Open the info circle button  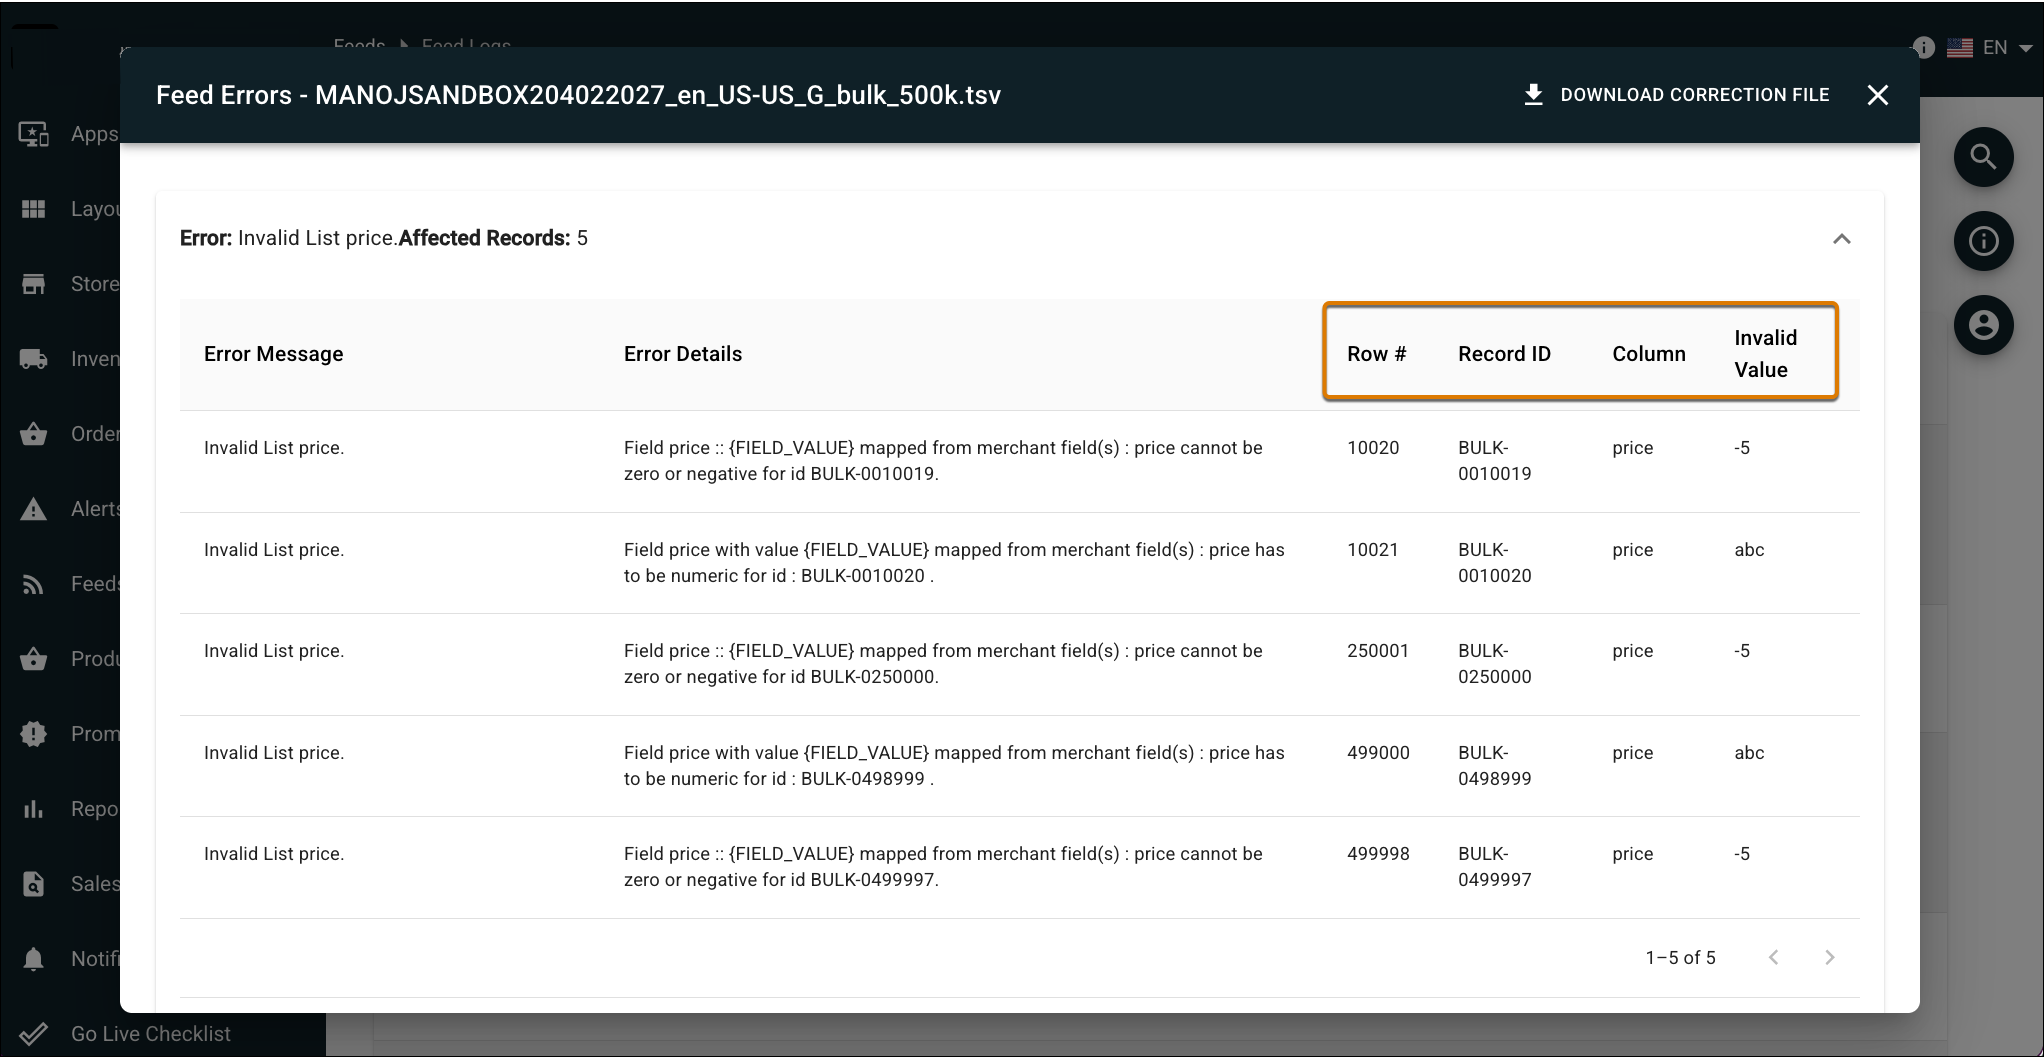click(x=1984, y=241)
